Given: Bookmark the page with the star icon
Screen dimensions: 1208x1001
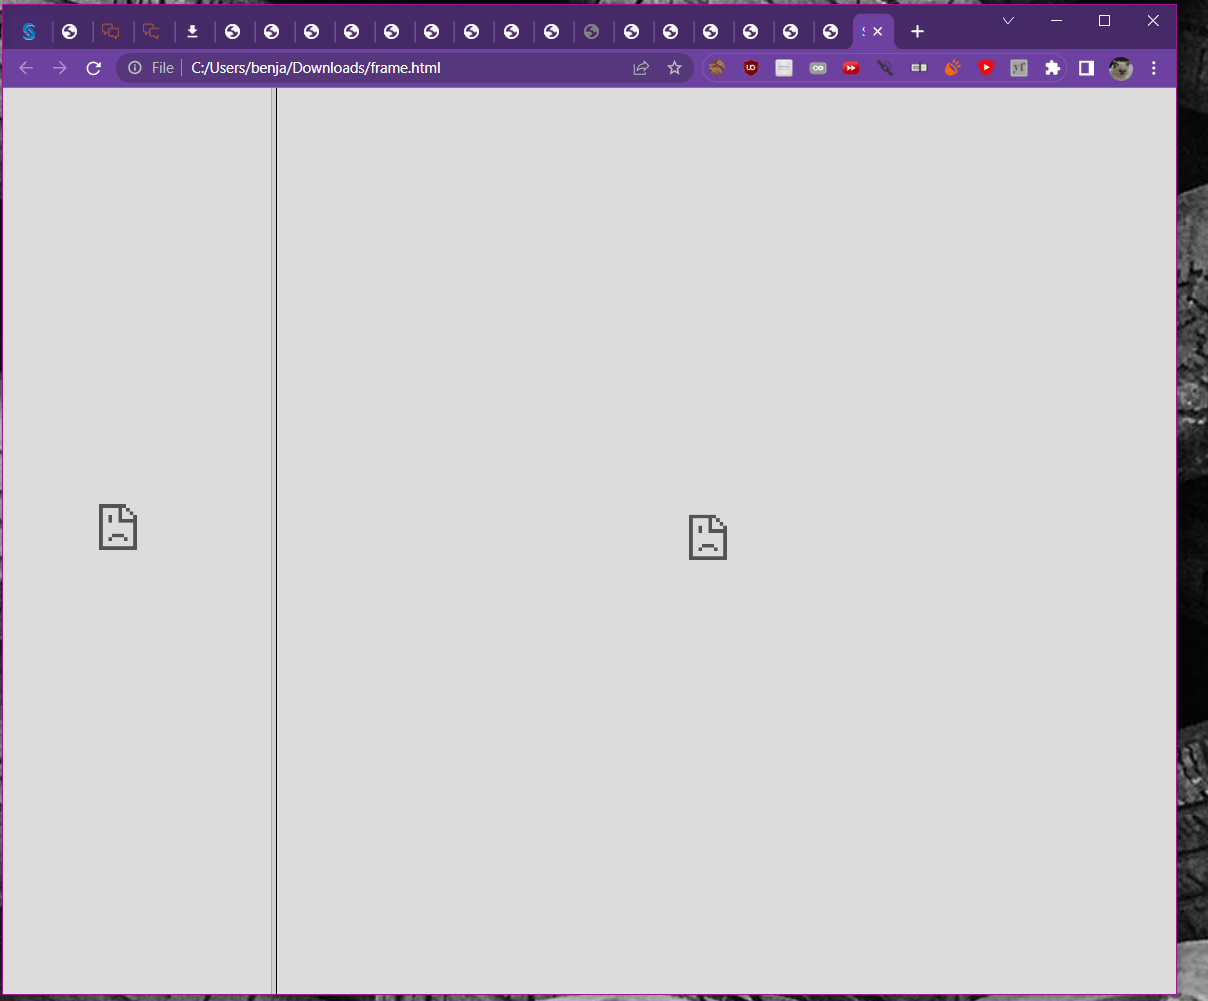Looking at the screenshot, I should [x=674, y=68].
